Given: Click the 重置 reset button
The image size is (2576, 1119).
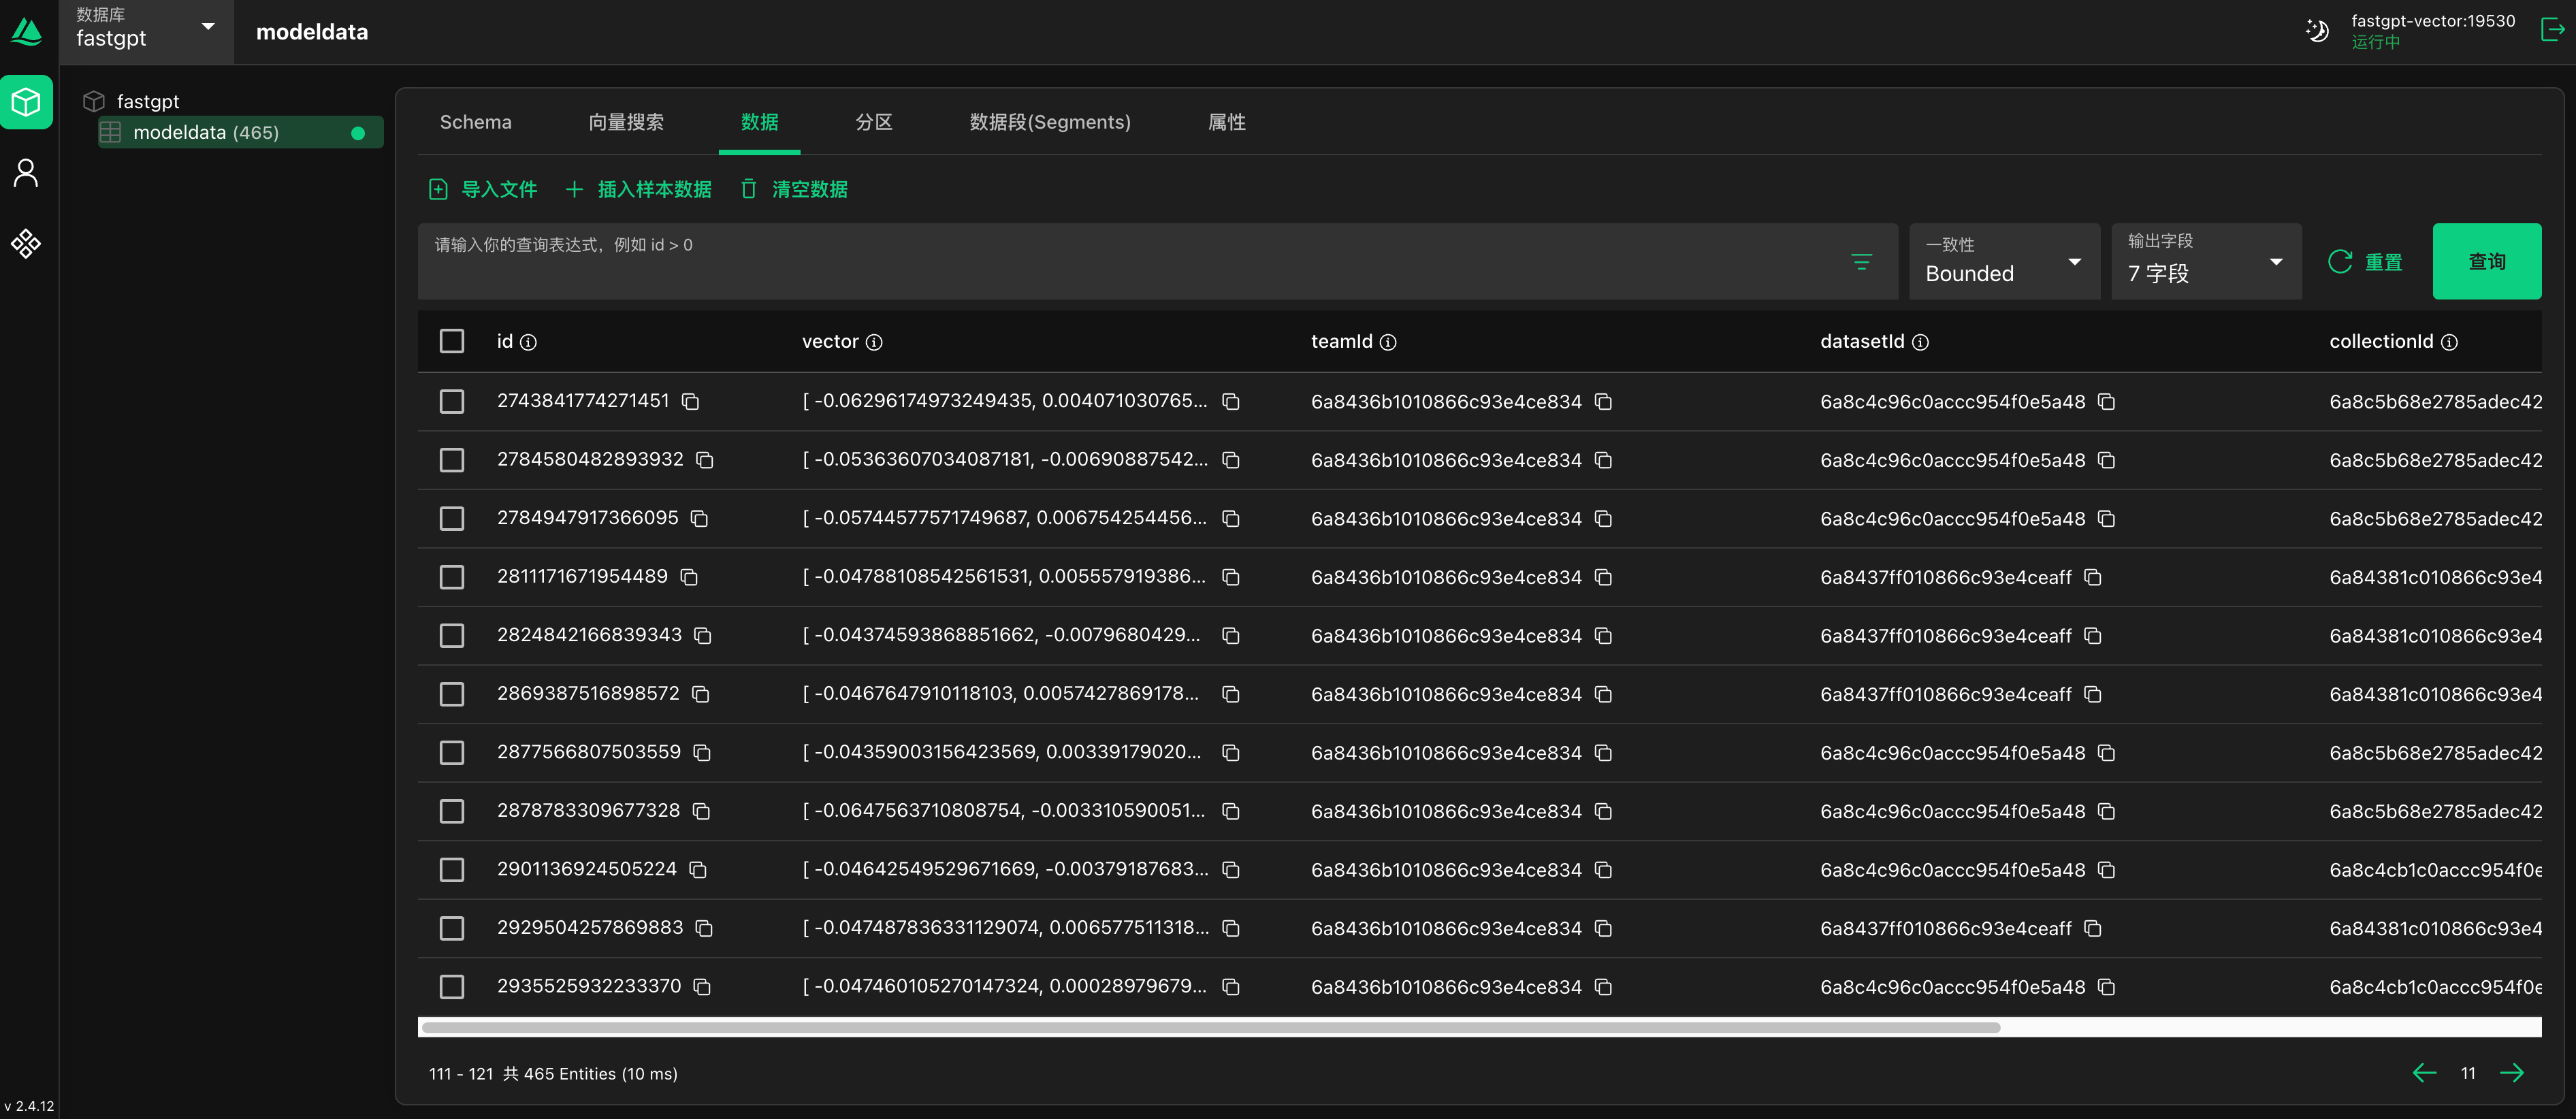Looking at the screenshot, I should 2365,262.
